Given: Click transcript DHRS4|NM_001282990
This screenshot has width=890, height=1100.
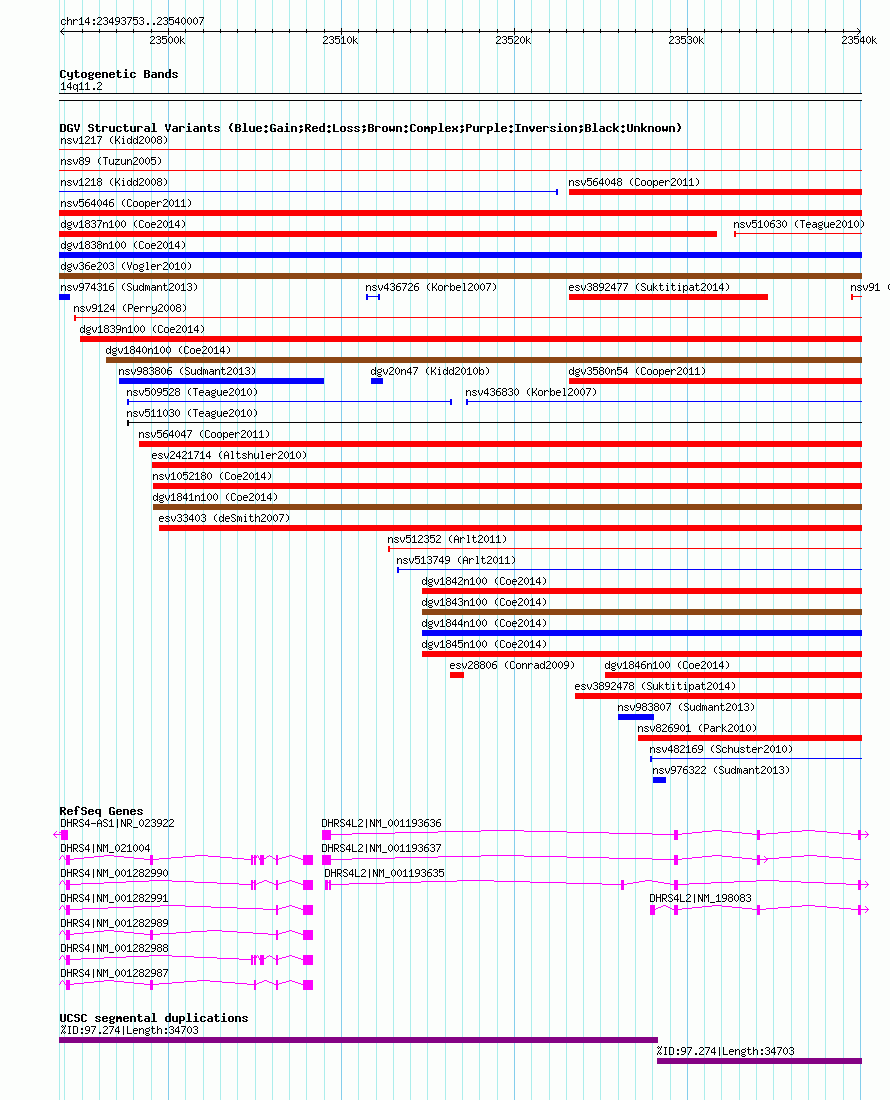Looking at the screenshot, I should (114, 874).
